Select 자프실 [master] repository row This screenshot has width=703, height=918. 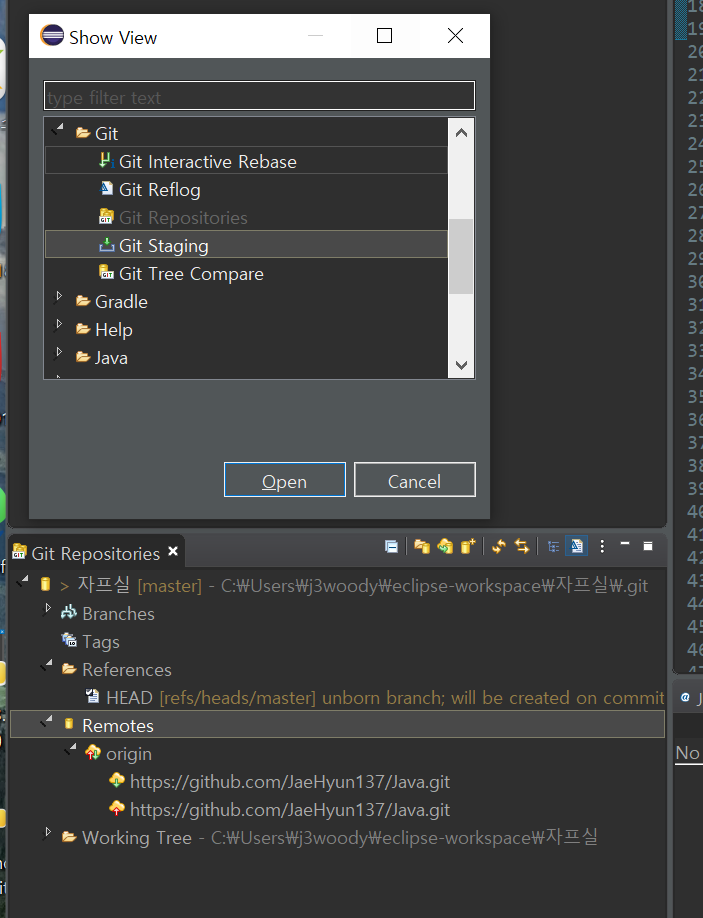tap(337, 585)
